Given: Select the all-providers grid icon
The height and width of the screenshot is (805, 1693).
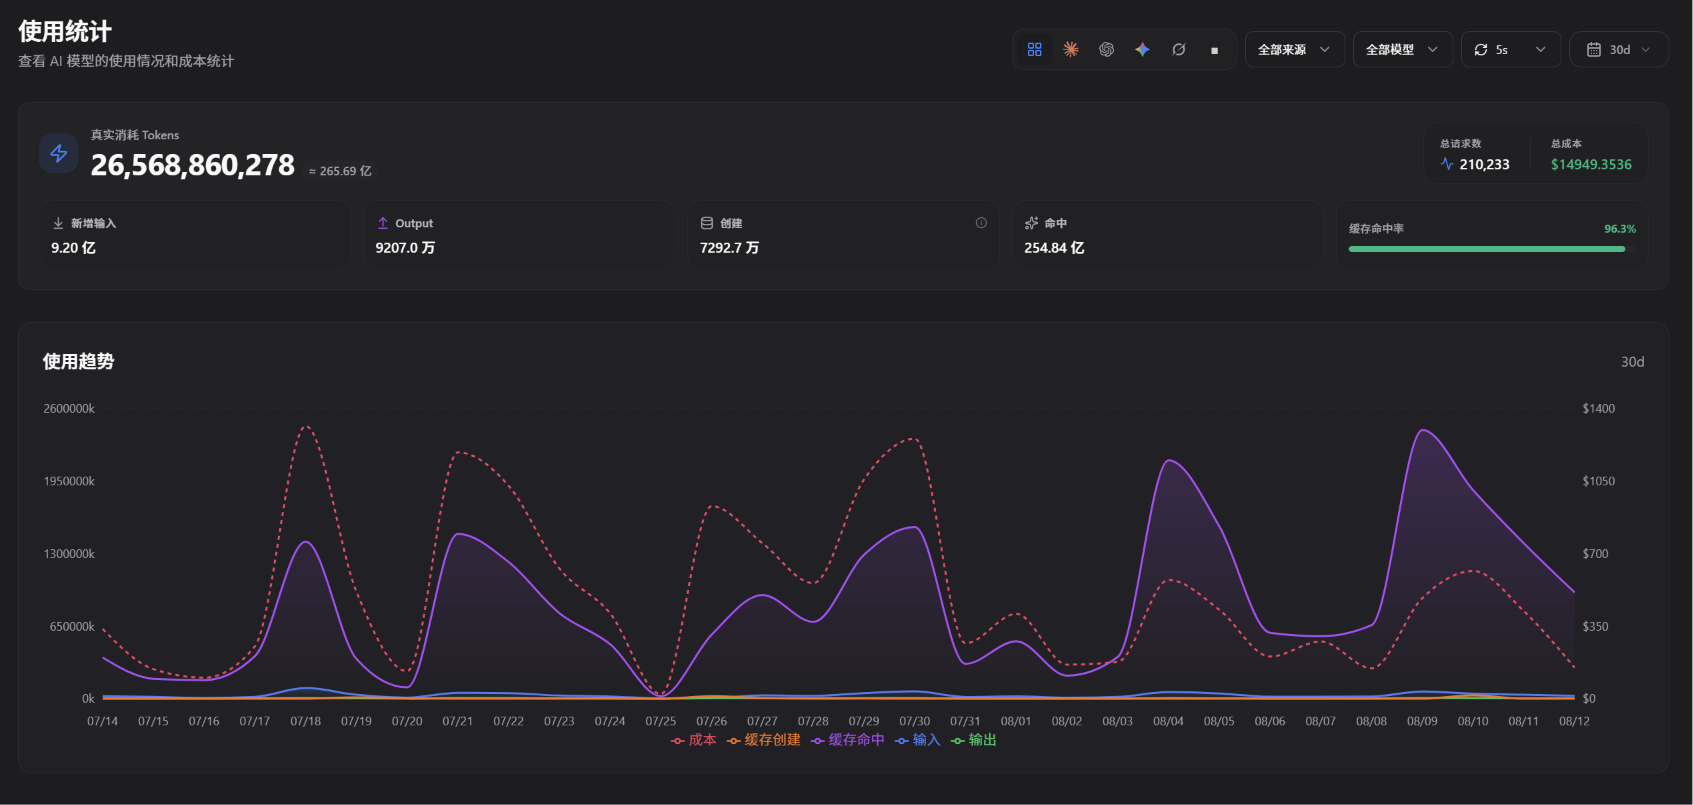Looking at the screenshot, I should tap(1034, 49).
